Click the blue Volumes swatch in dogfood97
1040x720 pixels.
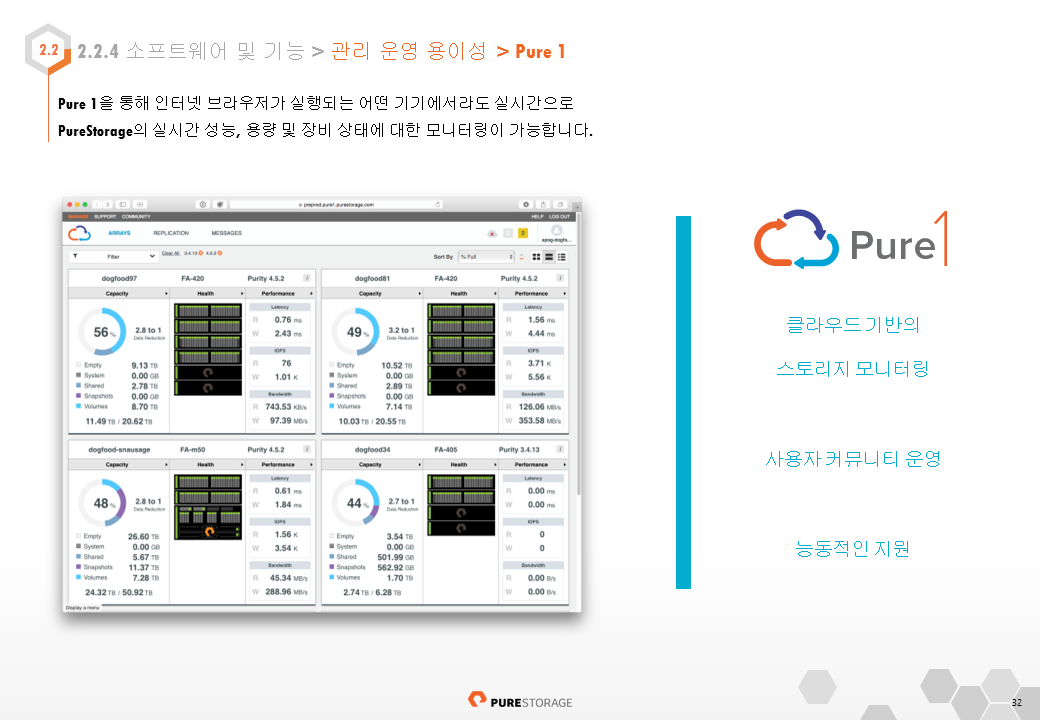78,406
